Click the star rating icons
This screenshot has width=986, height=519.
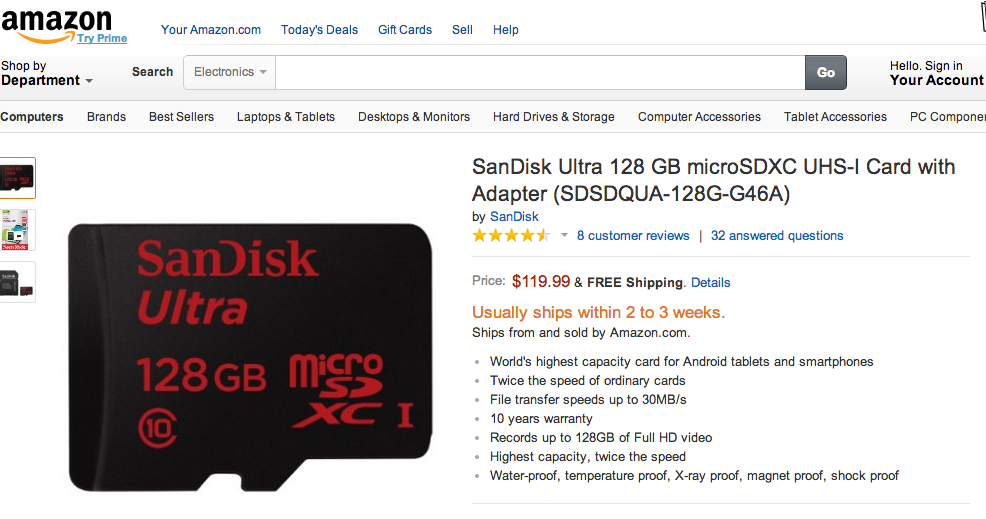[511, 236]
